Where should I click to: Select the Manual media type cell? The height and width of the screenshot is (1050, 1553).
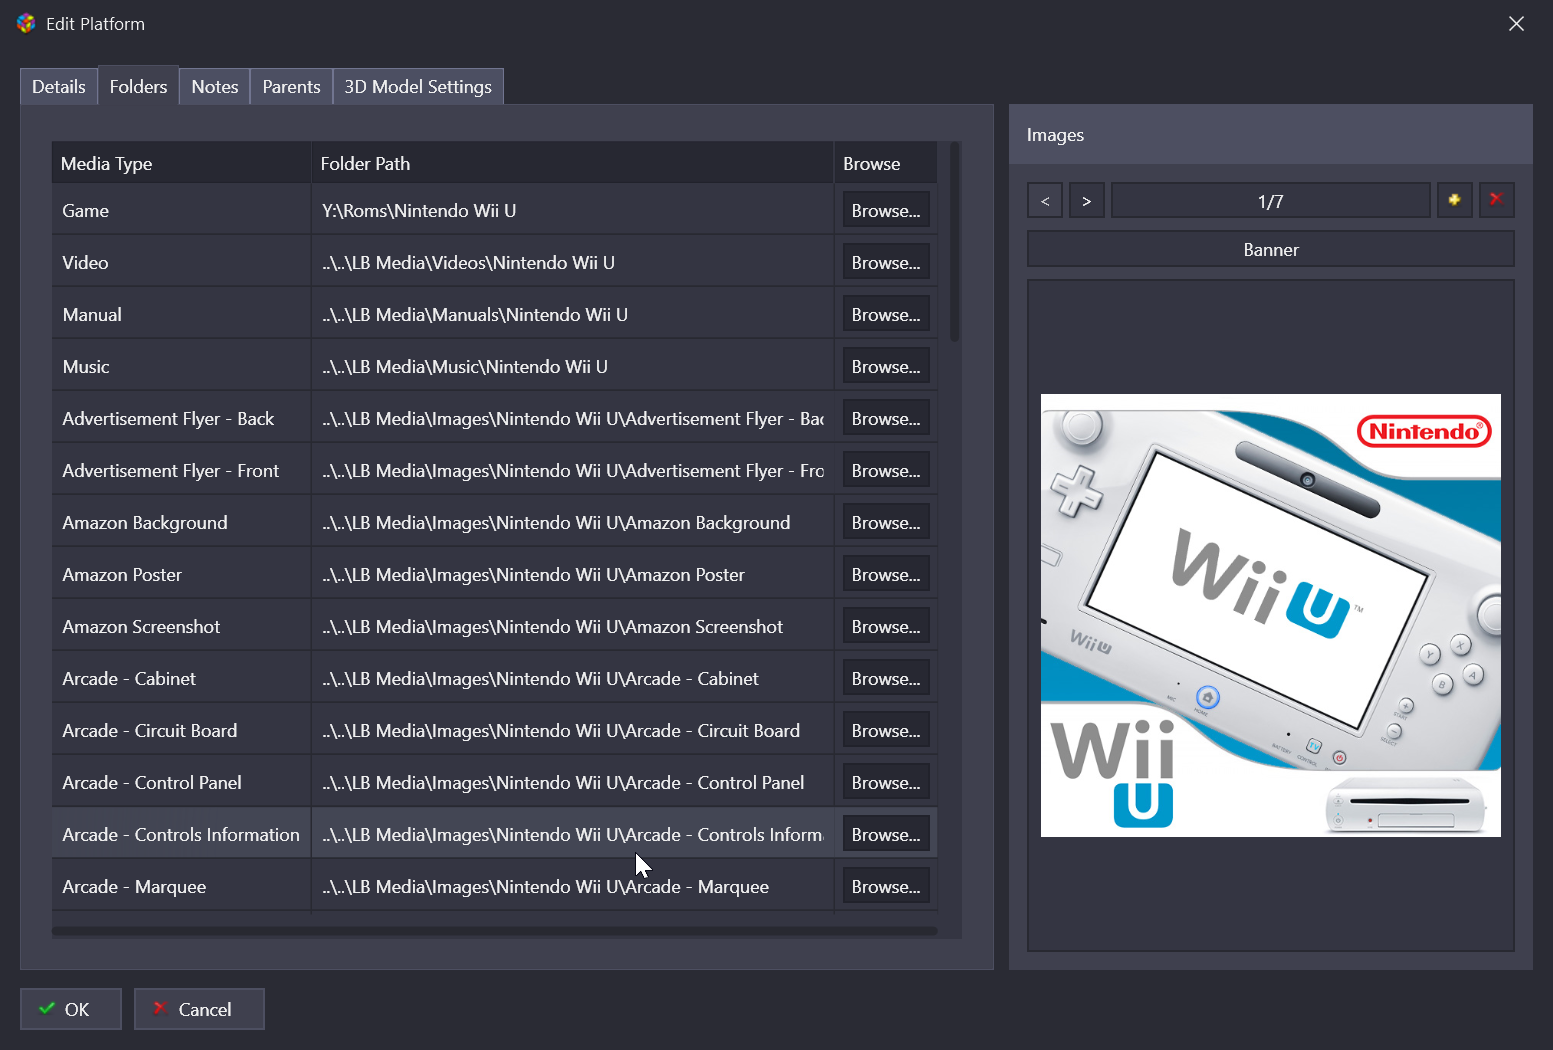coord(181,314)
